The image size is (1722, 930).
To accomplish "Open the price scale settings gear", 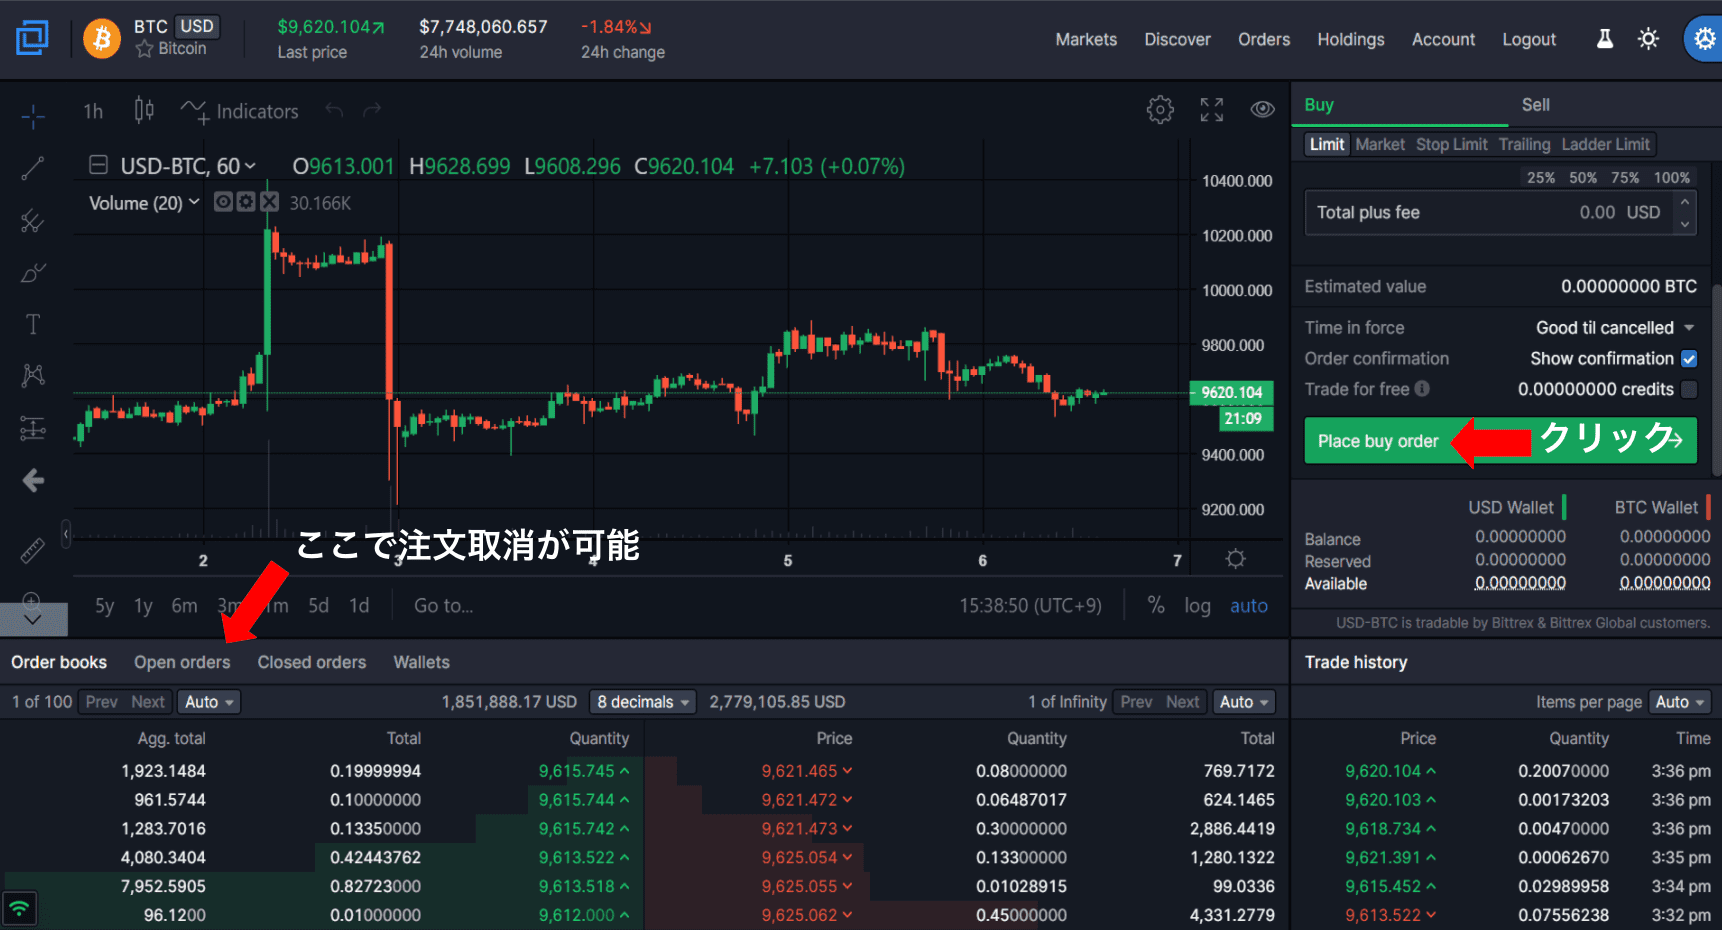I will 1236,559.
